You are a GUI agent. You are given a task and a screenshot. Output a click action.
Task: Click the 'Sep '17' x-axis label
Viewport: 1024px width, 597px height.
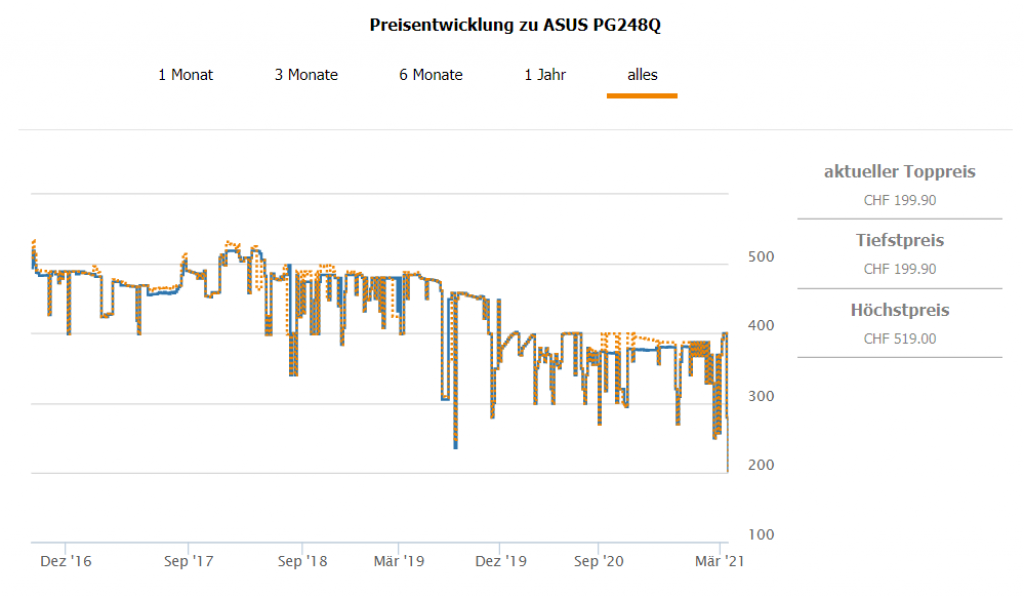(190, 562)
